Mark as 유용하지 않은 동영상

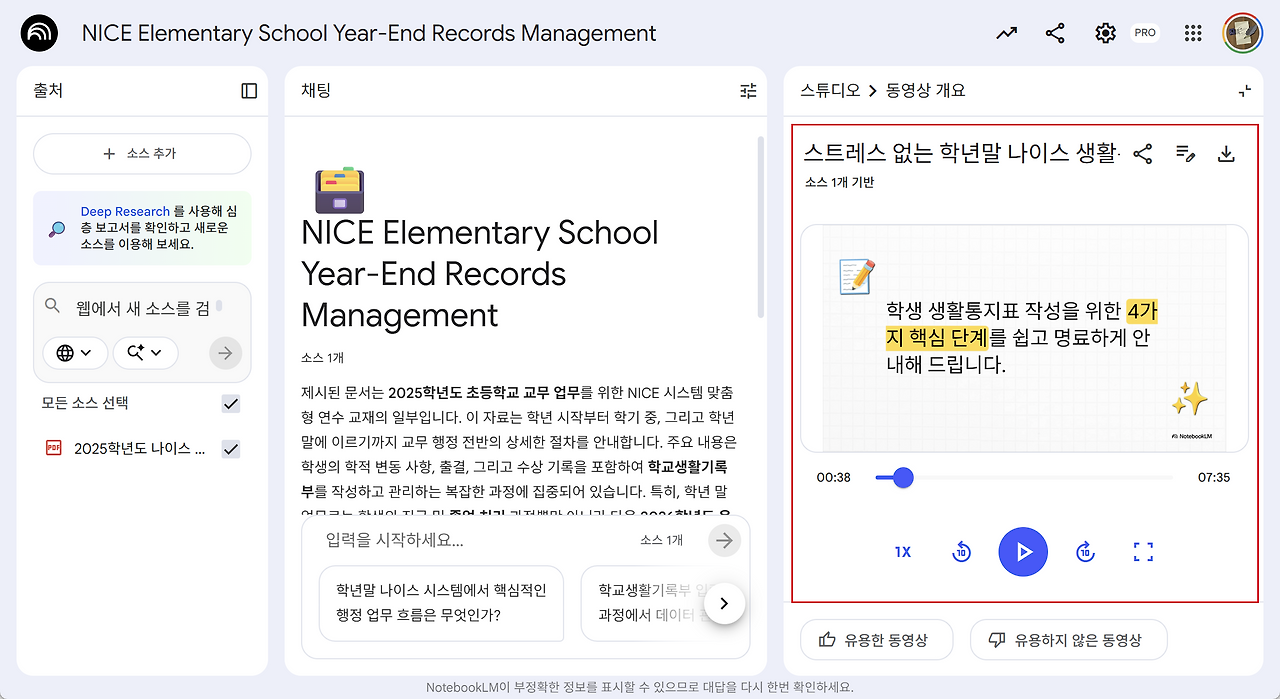pos(1069,640)
